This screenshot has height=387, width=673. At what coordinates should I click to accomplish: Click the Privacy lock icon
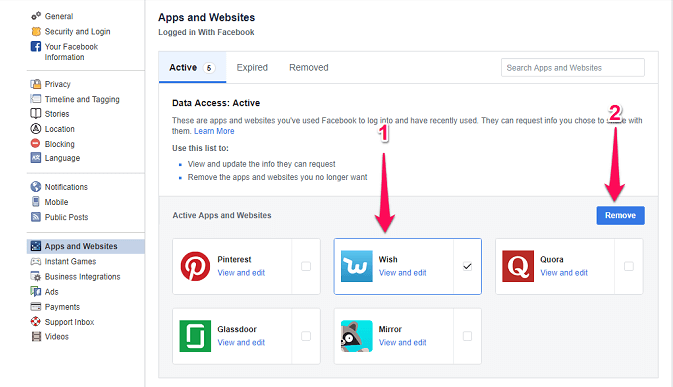pos(36,84)
